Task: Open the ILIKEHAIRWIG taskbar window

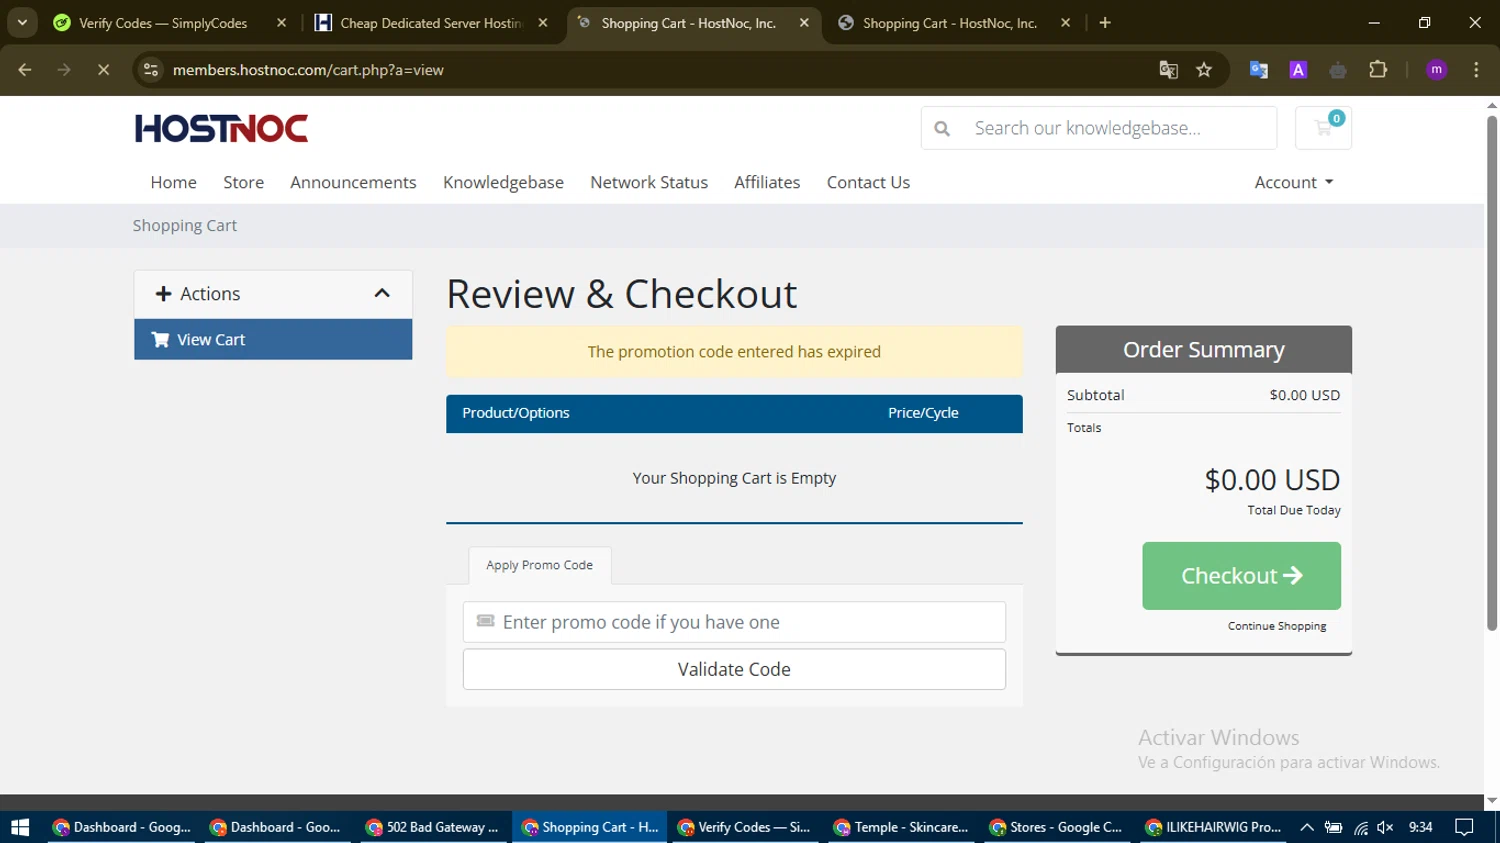Action: pyautogui.click(x=1213, y=827)
